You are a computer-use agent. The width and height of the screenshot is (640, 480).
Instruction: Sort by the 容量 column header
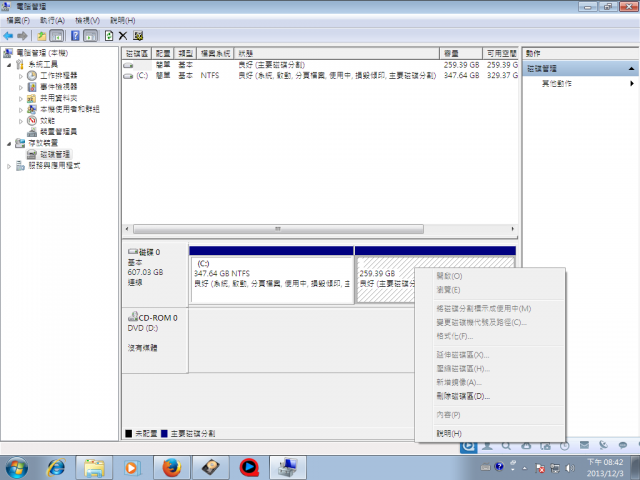[x=461, y=53]
